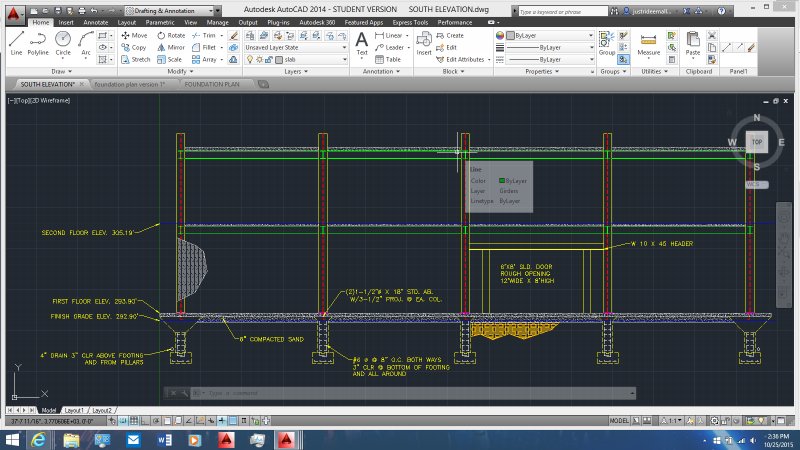Select the Polyline drawing tool
The height and width of the screenshot is (450, 800).
coord(38,42)
